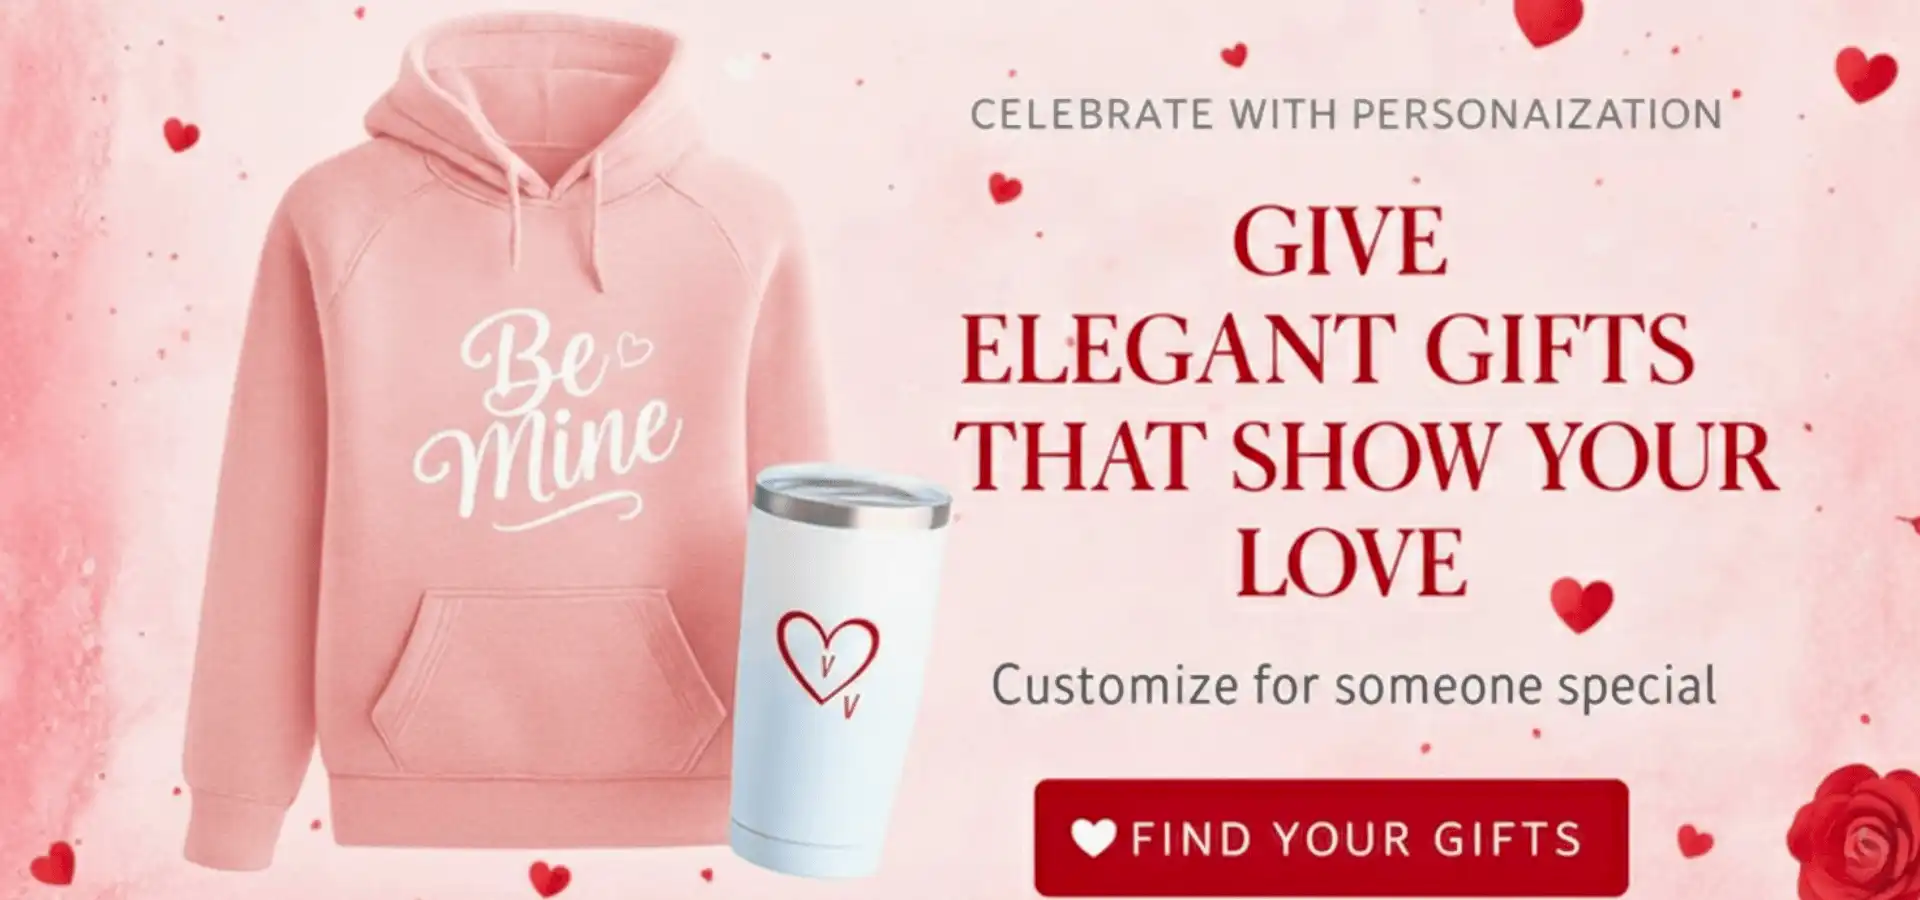Click the silver lid of the tumbler
Image resolution: width=1920 pixels, height=900 pixels.
coord(851,497)
